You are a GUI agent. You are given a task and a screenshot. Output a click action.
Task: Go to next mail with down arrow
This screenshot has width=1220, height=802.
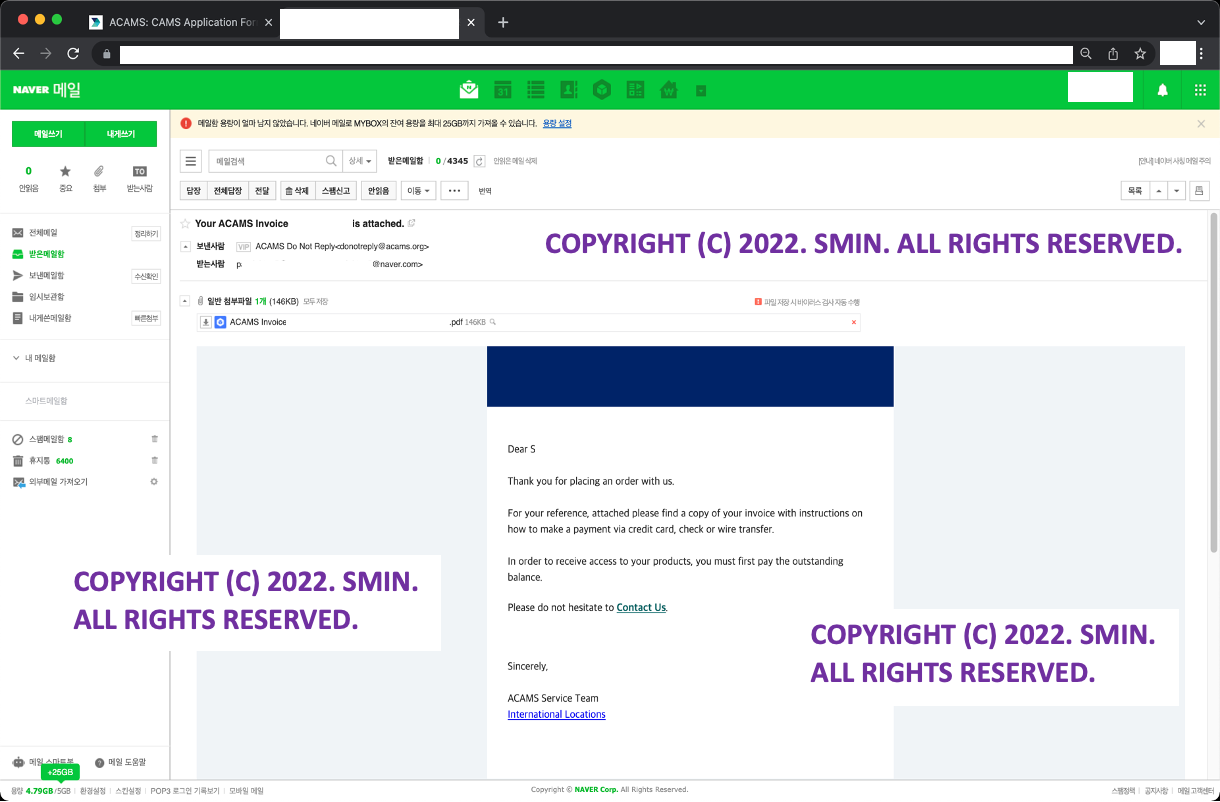[1176, 190]
